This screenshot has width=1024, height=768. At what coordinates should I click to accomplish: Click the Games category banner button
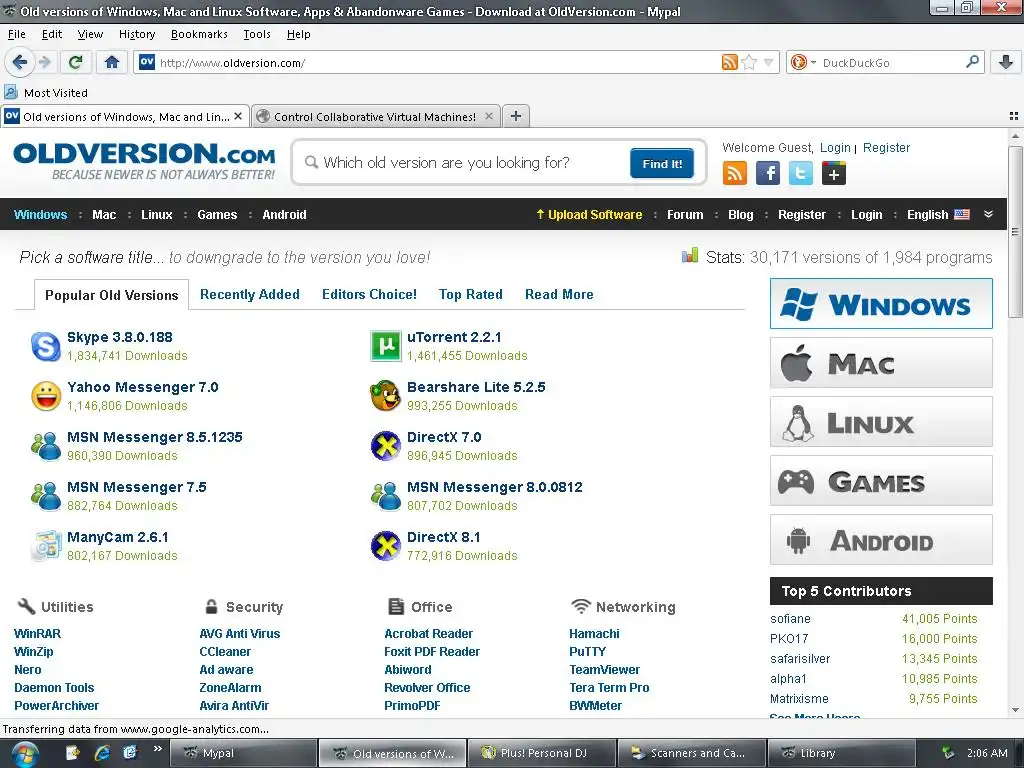point(881,481)
